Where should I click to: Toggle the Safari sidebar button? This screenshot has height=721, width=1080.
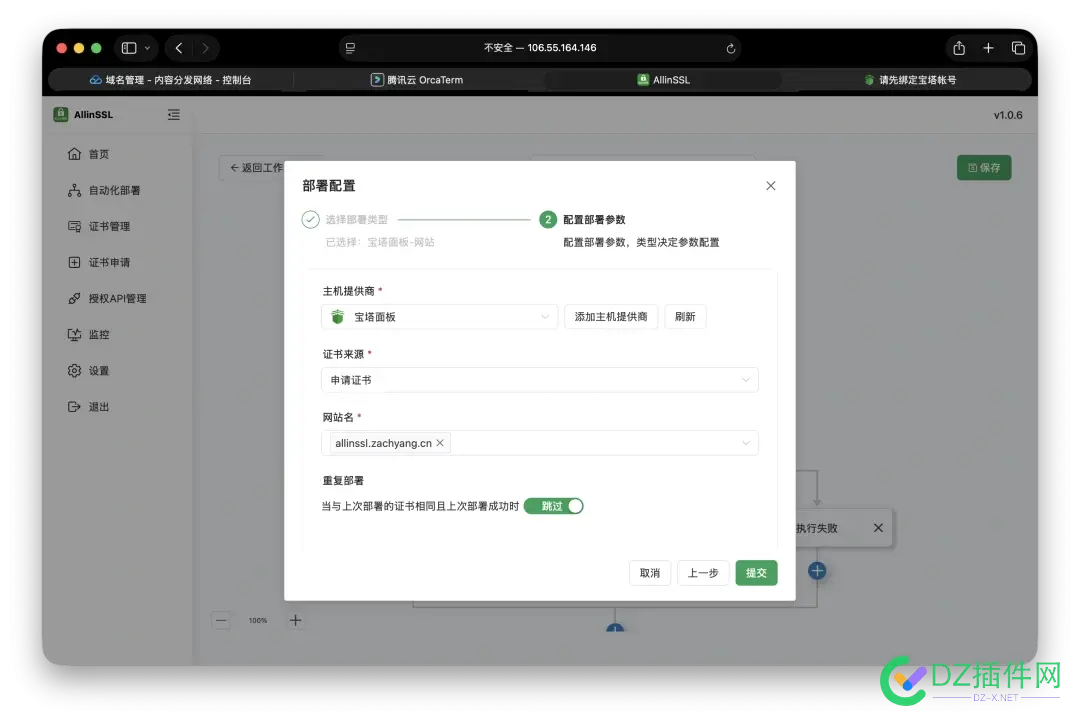click(129, 48)
